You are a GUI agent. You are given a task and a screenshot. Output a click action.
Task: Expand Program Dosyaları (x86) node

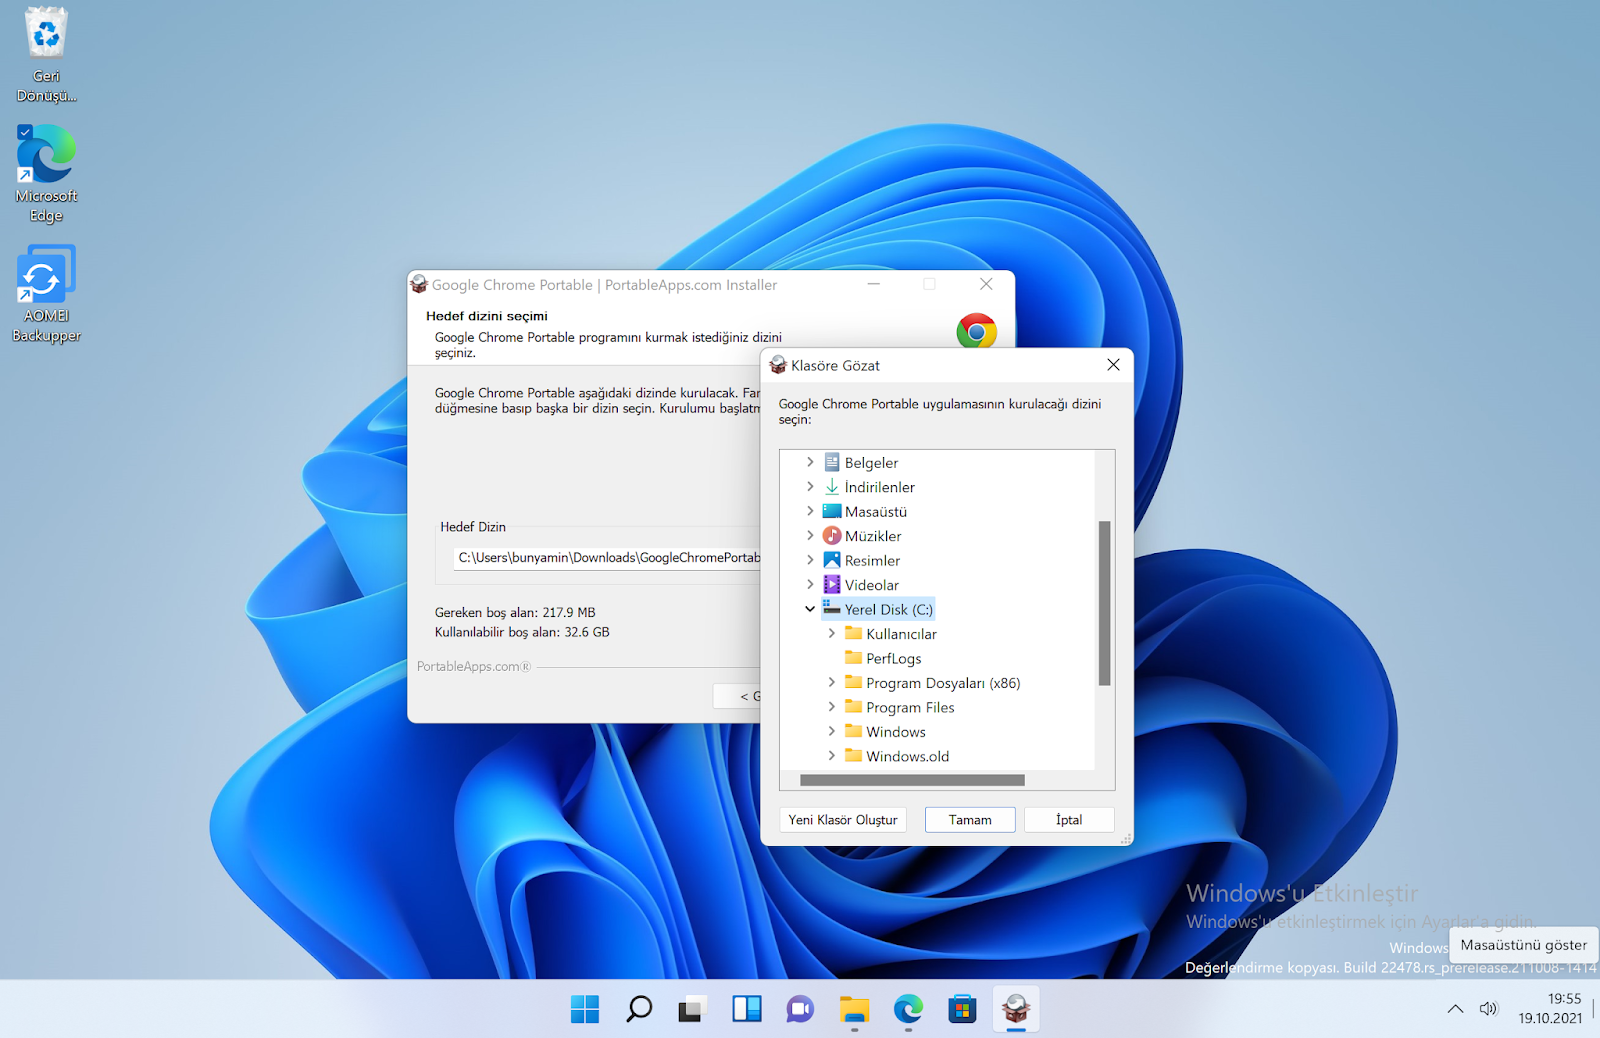pos(831,682)
